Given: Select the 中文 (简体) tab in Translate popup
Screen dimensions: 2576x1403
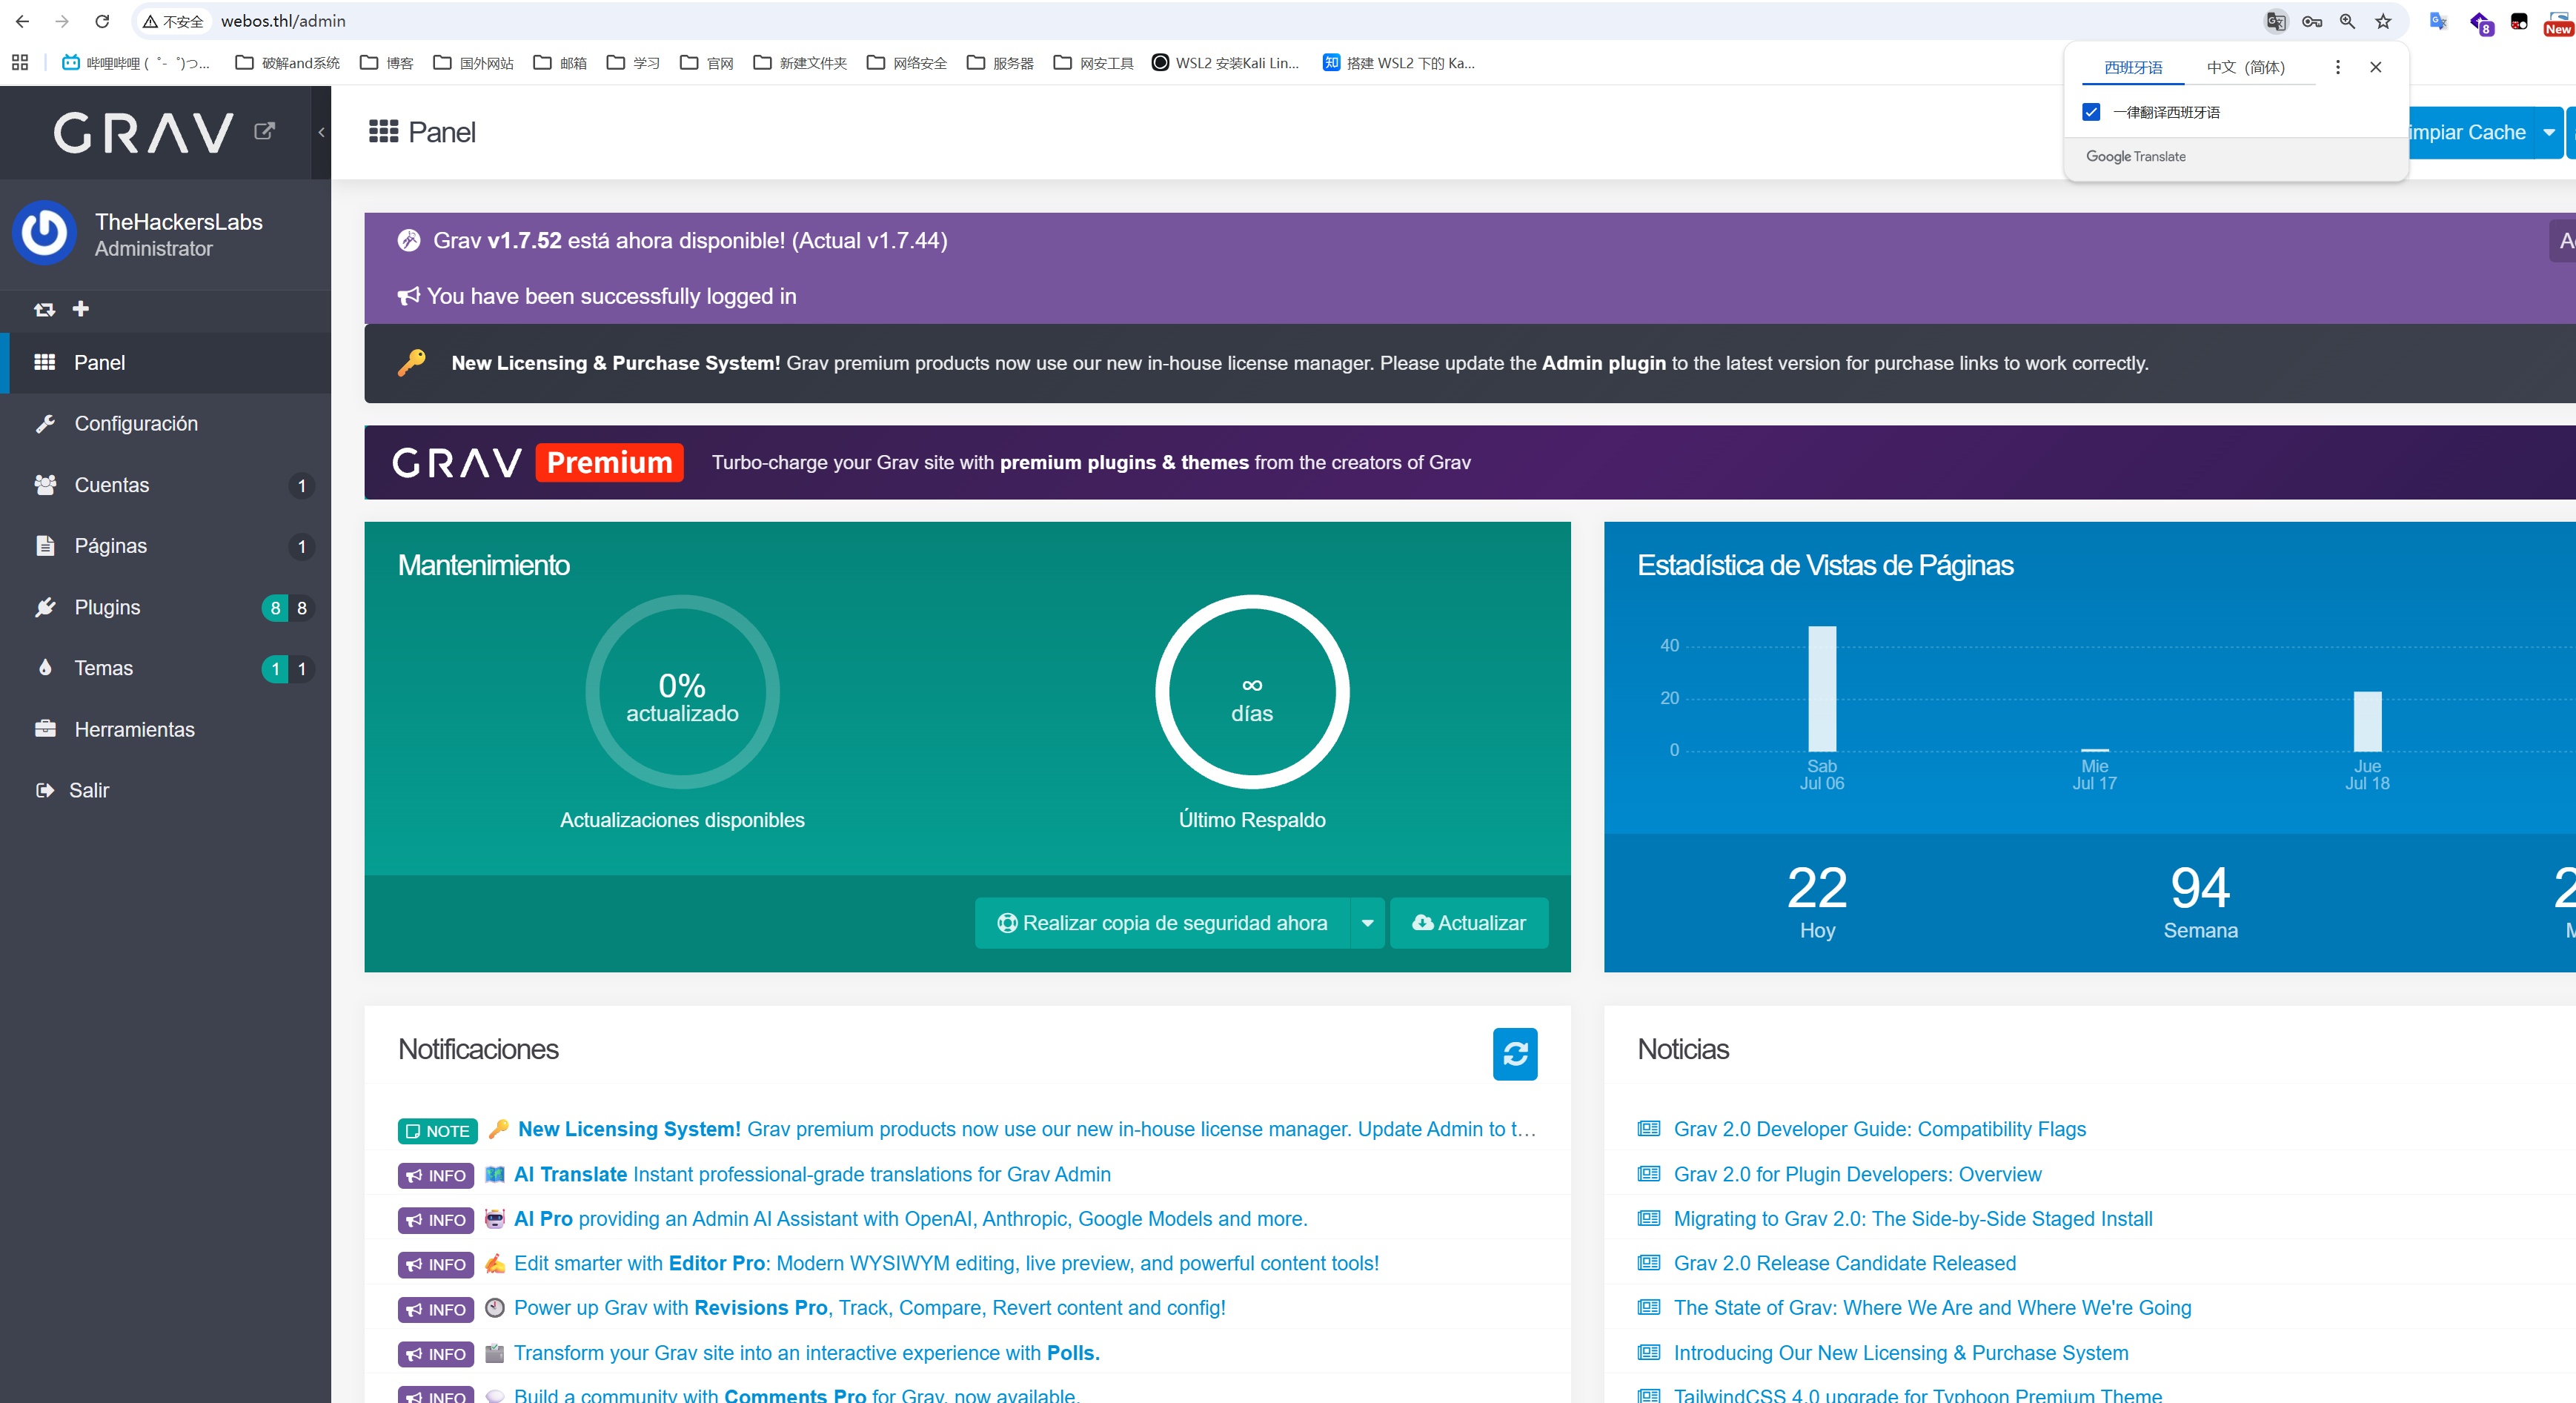Looking at the screenshot, I should tap(2246, 67).
